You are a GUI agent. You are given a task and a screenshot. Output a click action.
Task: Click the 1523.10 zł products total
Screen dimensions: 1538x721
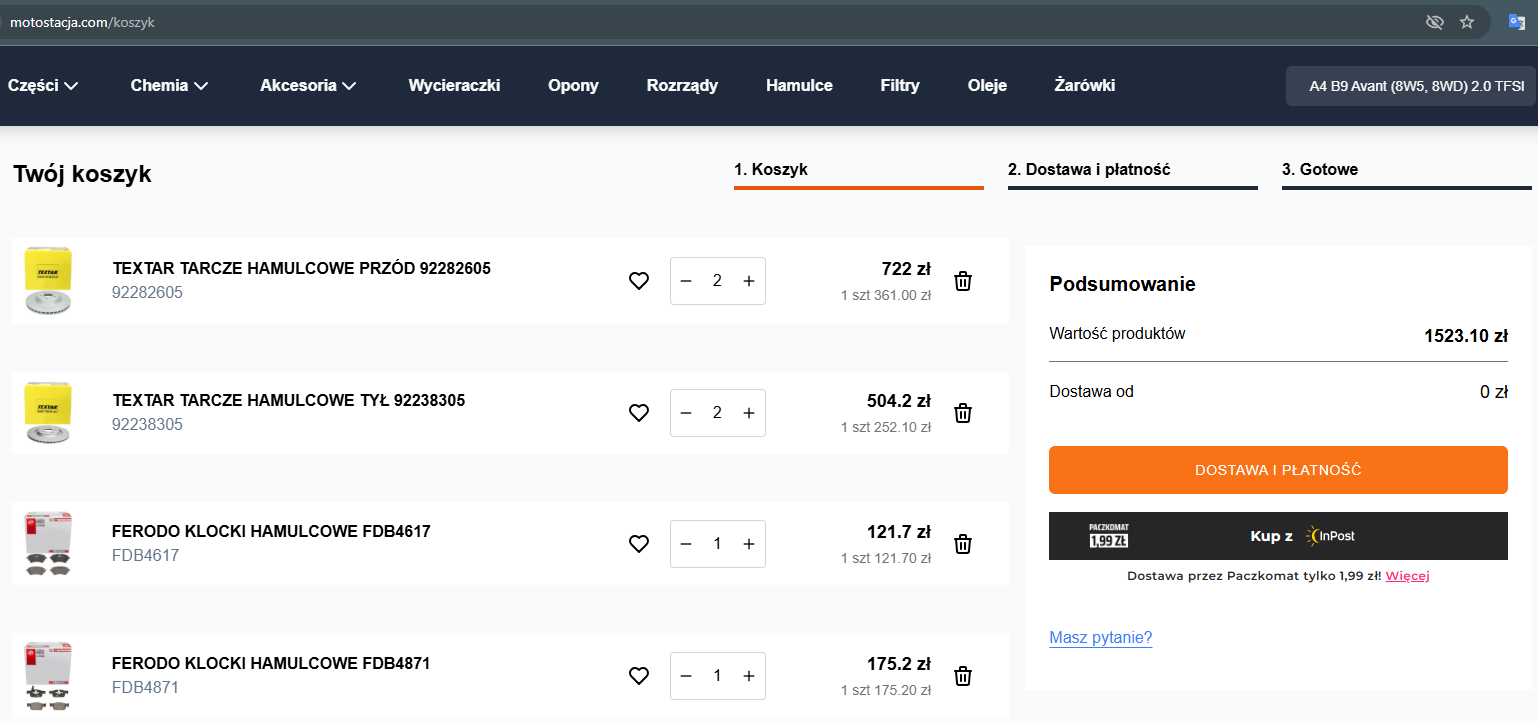[x=1465, y=336]
